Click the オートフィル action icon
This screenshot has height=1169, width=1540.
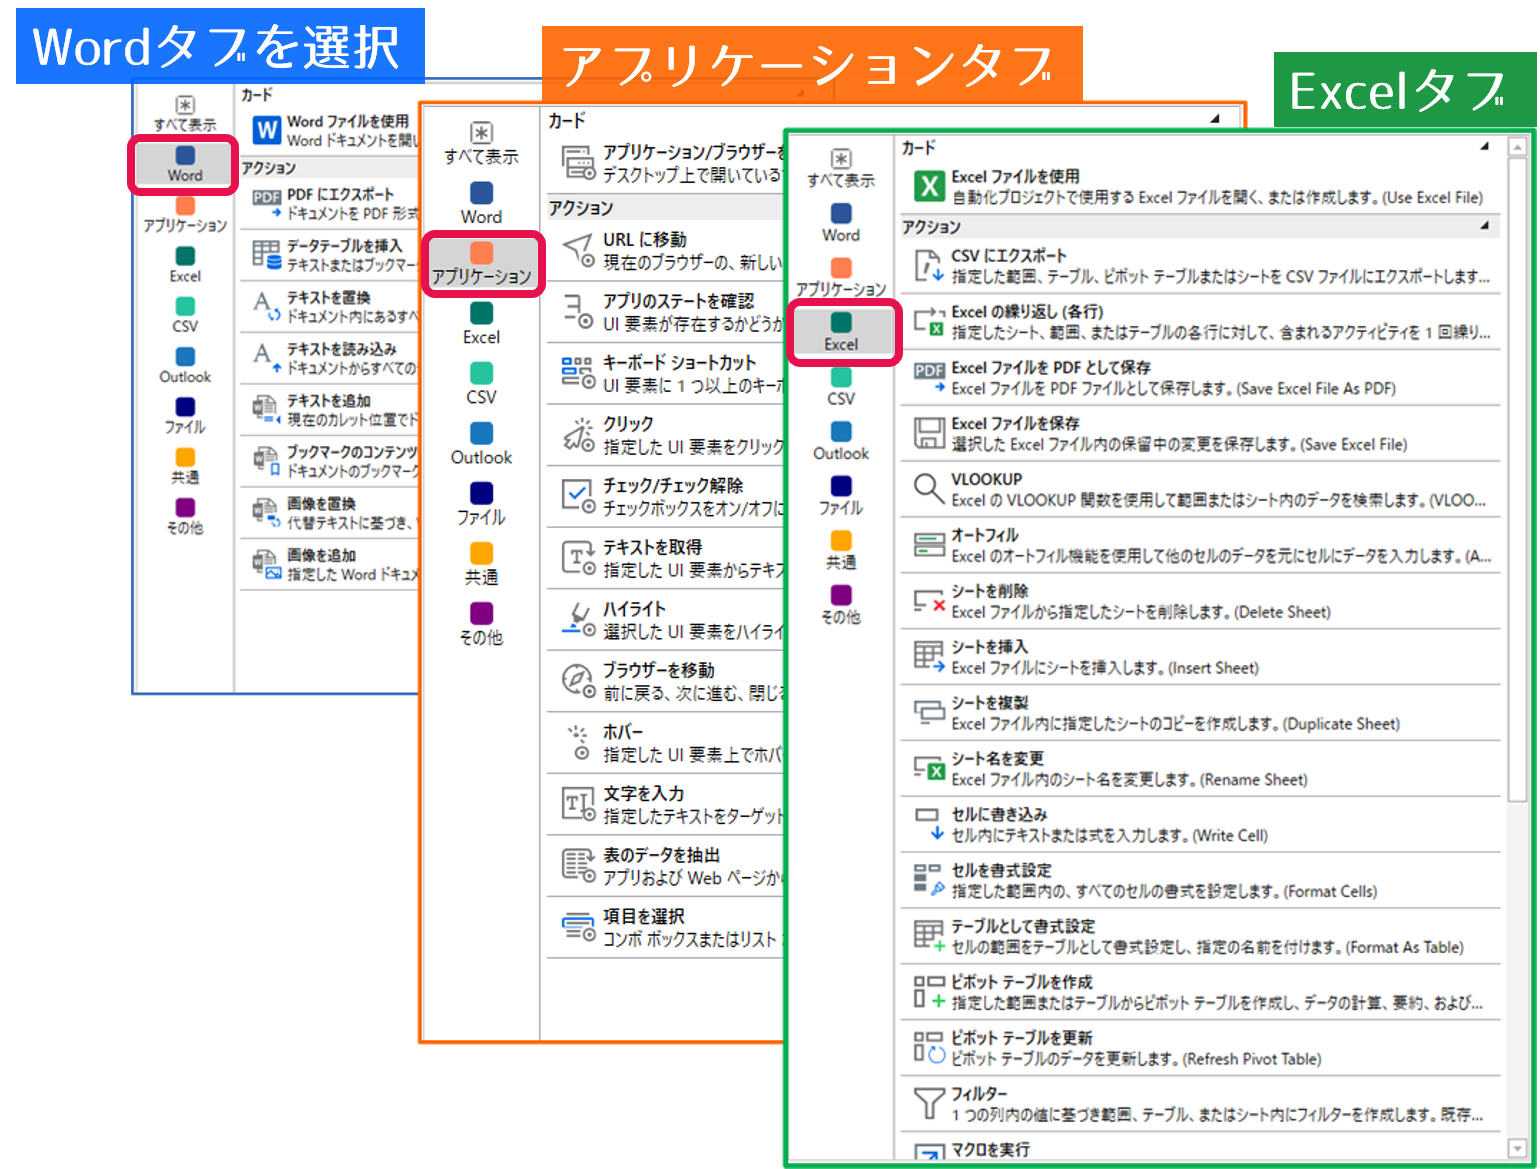click(929, 545)
